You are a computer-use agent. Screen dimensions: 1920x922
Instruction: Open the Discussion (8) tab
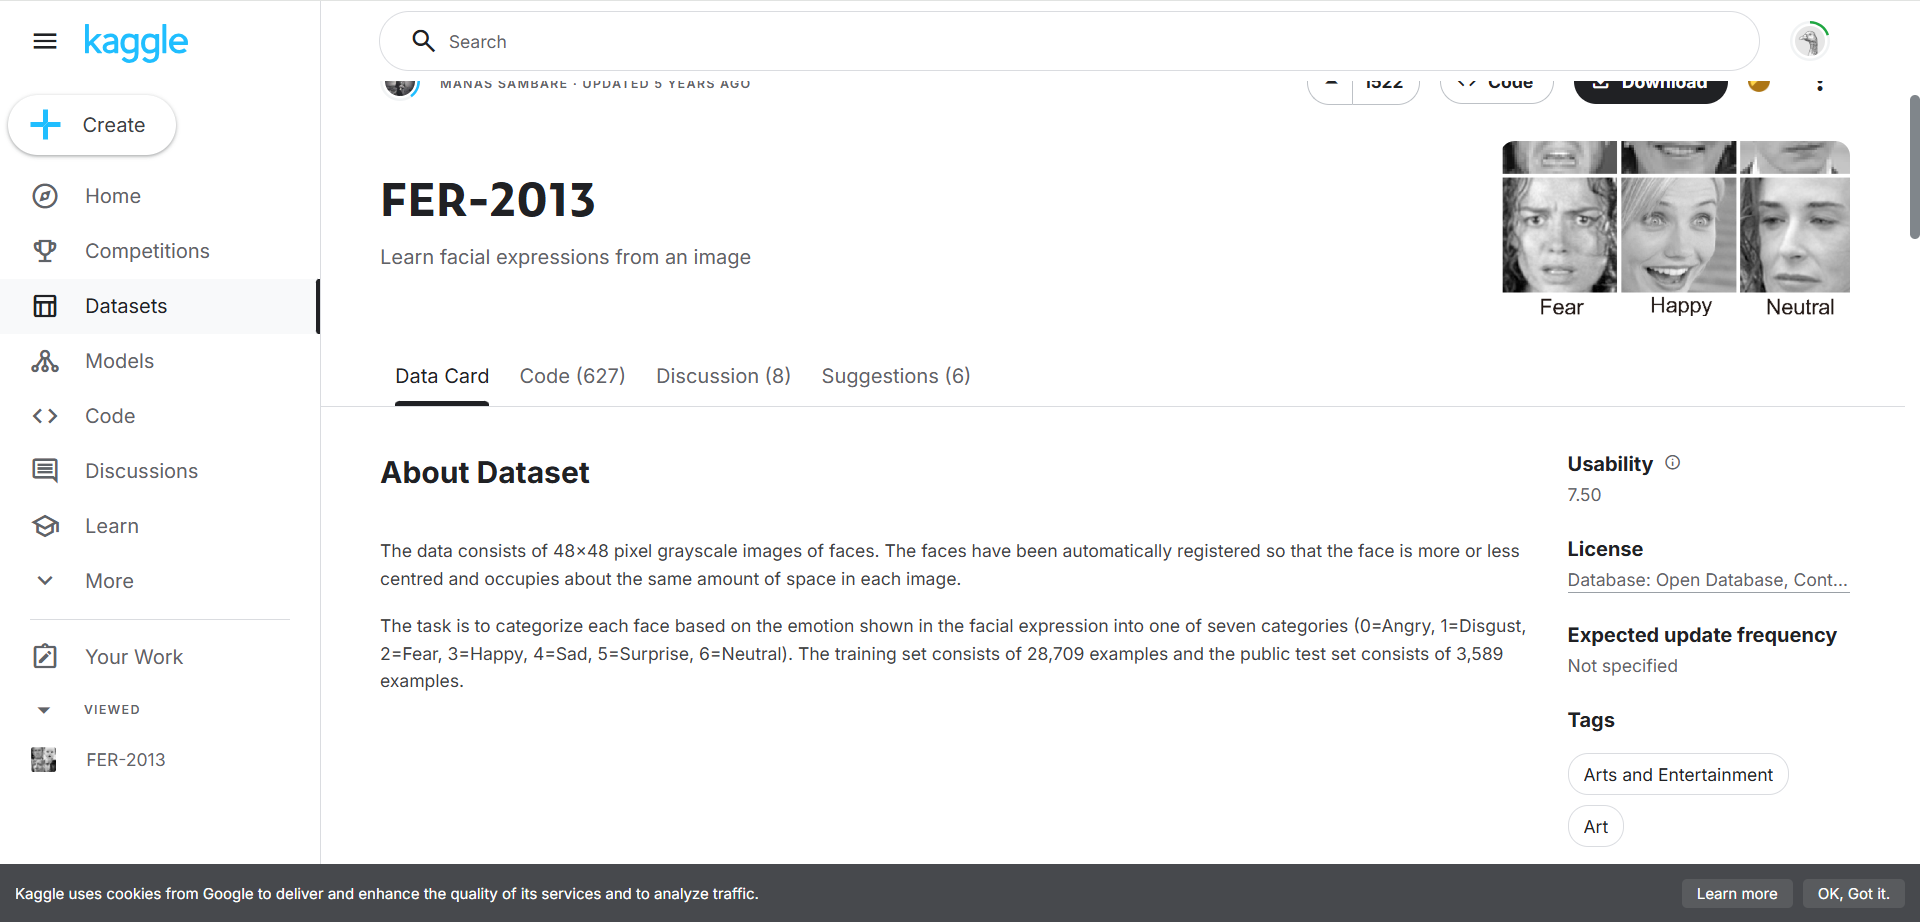(x=723, y=377)
